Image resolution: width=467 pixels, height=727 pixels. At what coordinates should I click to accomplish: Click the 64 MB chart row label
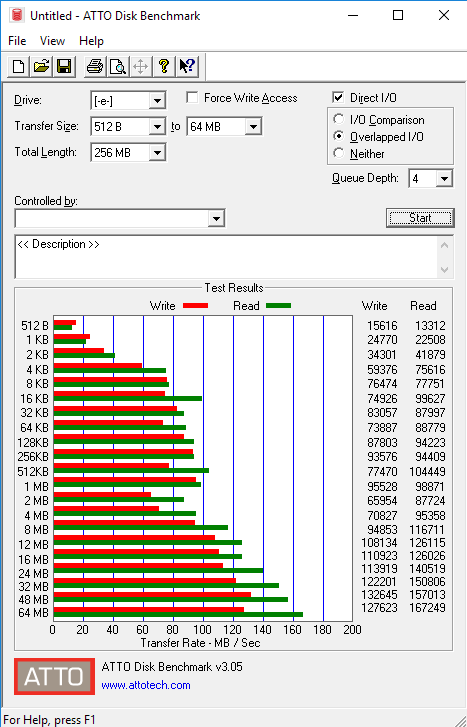(33, 612)
